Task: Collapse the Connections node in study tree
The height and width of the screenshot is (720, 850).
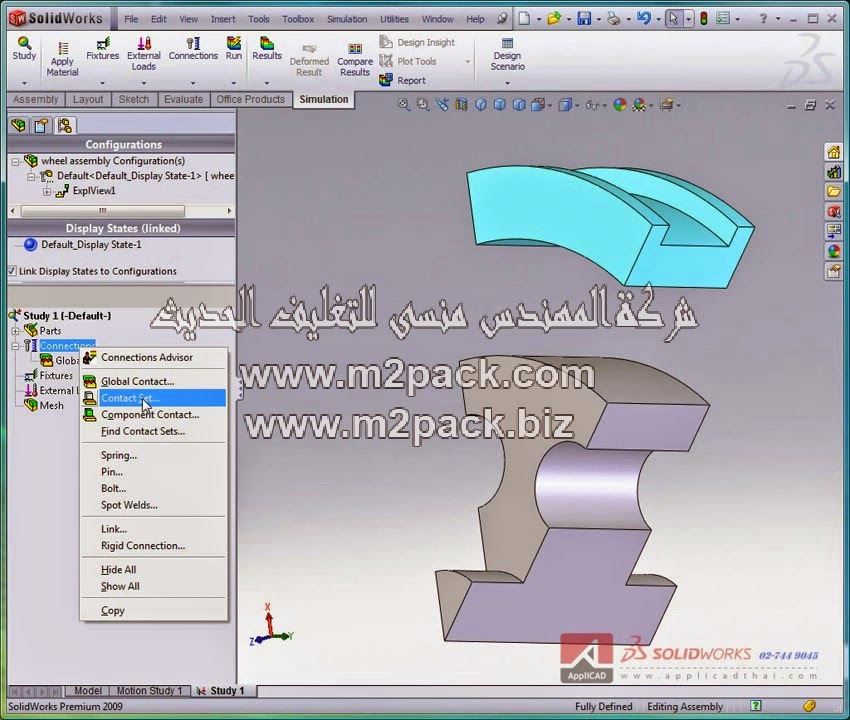Action: (15, 346)
